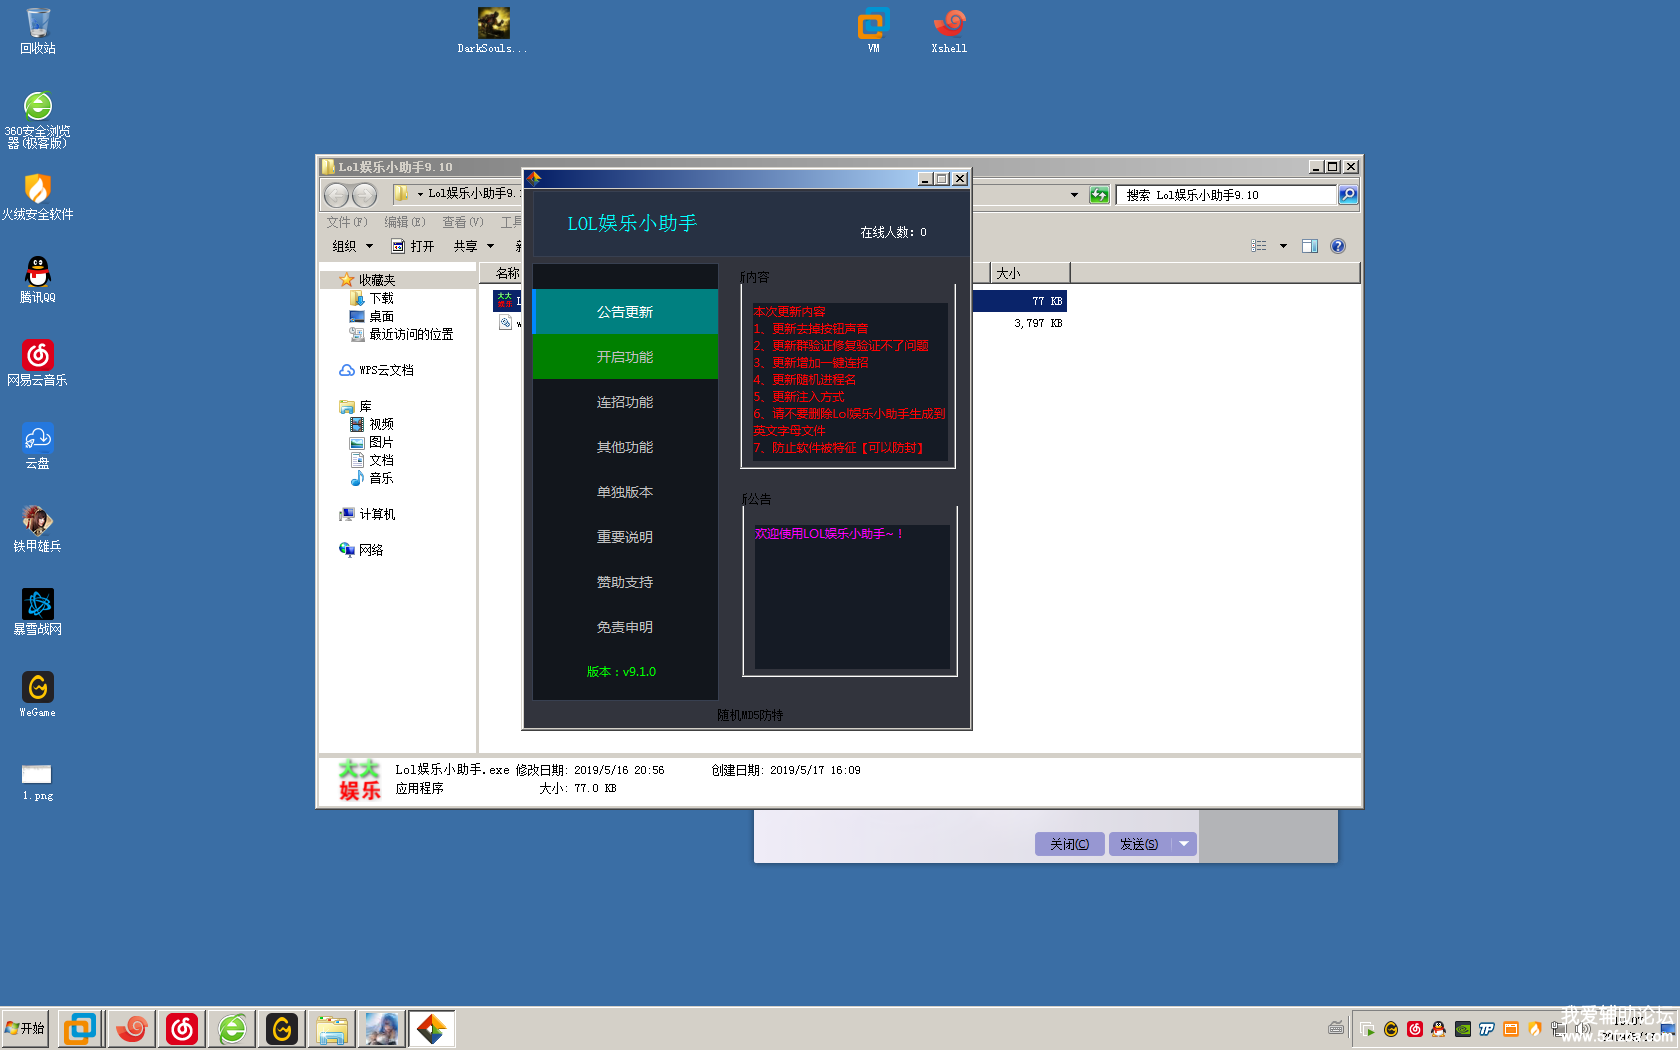Screen dimensions: 1680x1050
Task: Open the 发送 button dropdown arrow
Action: point(1184,844)
